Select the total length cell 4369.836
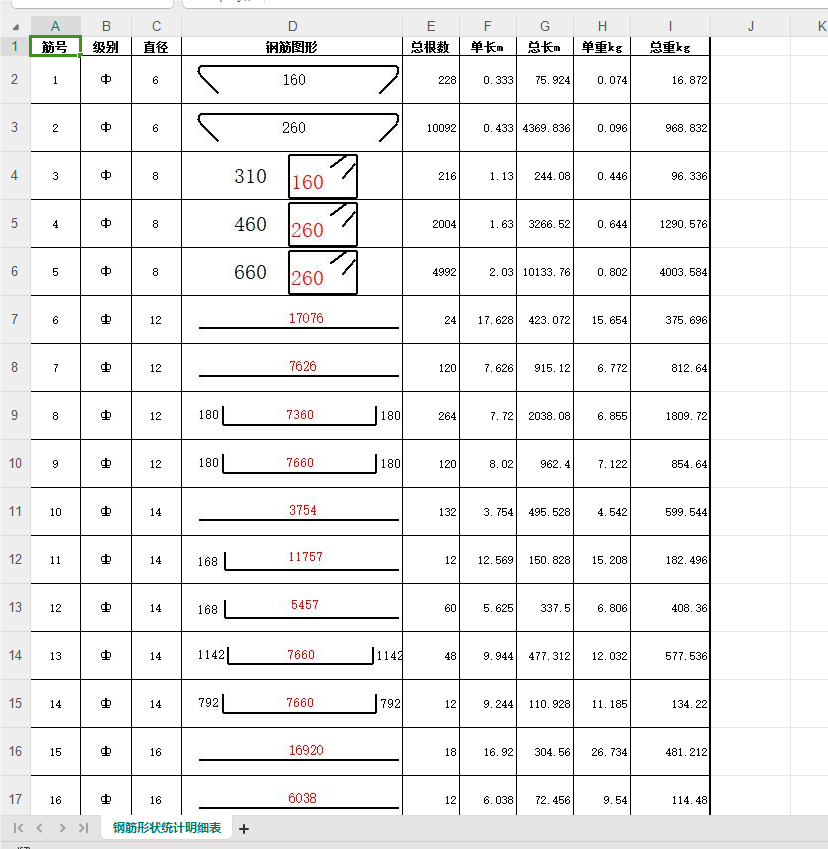 coord(545,128)
